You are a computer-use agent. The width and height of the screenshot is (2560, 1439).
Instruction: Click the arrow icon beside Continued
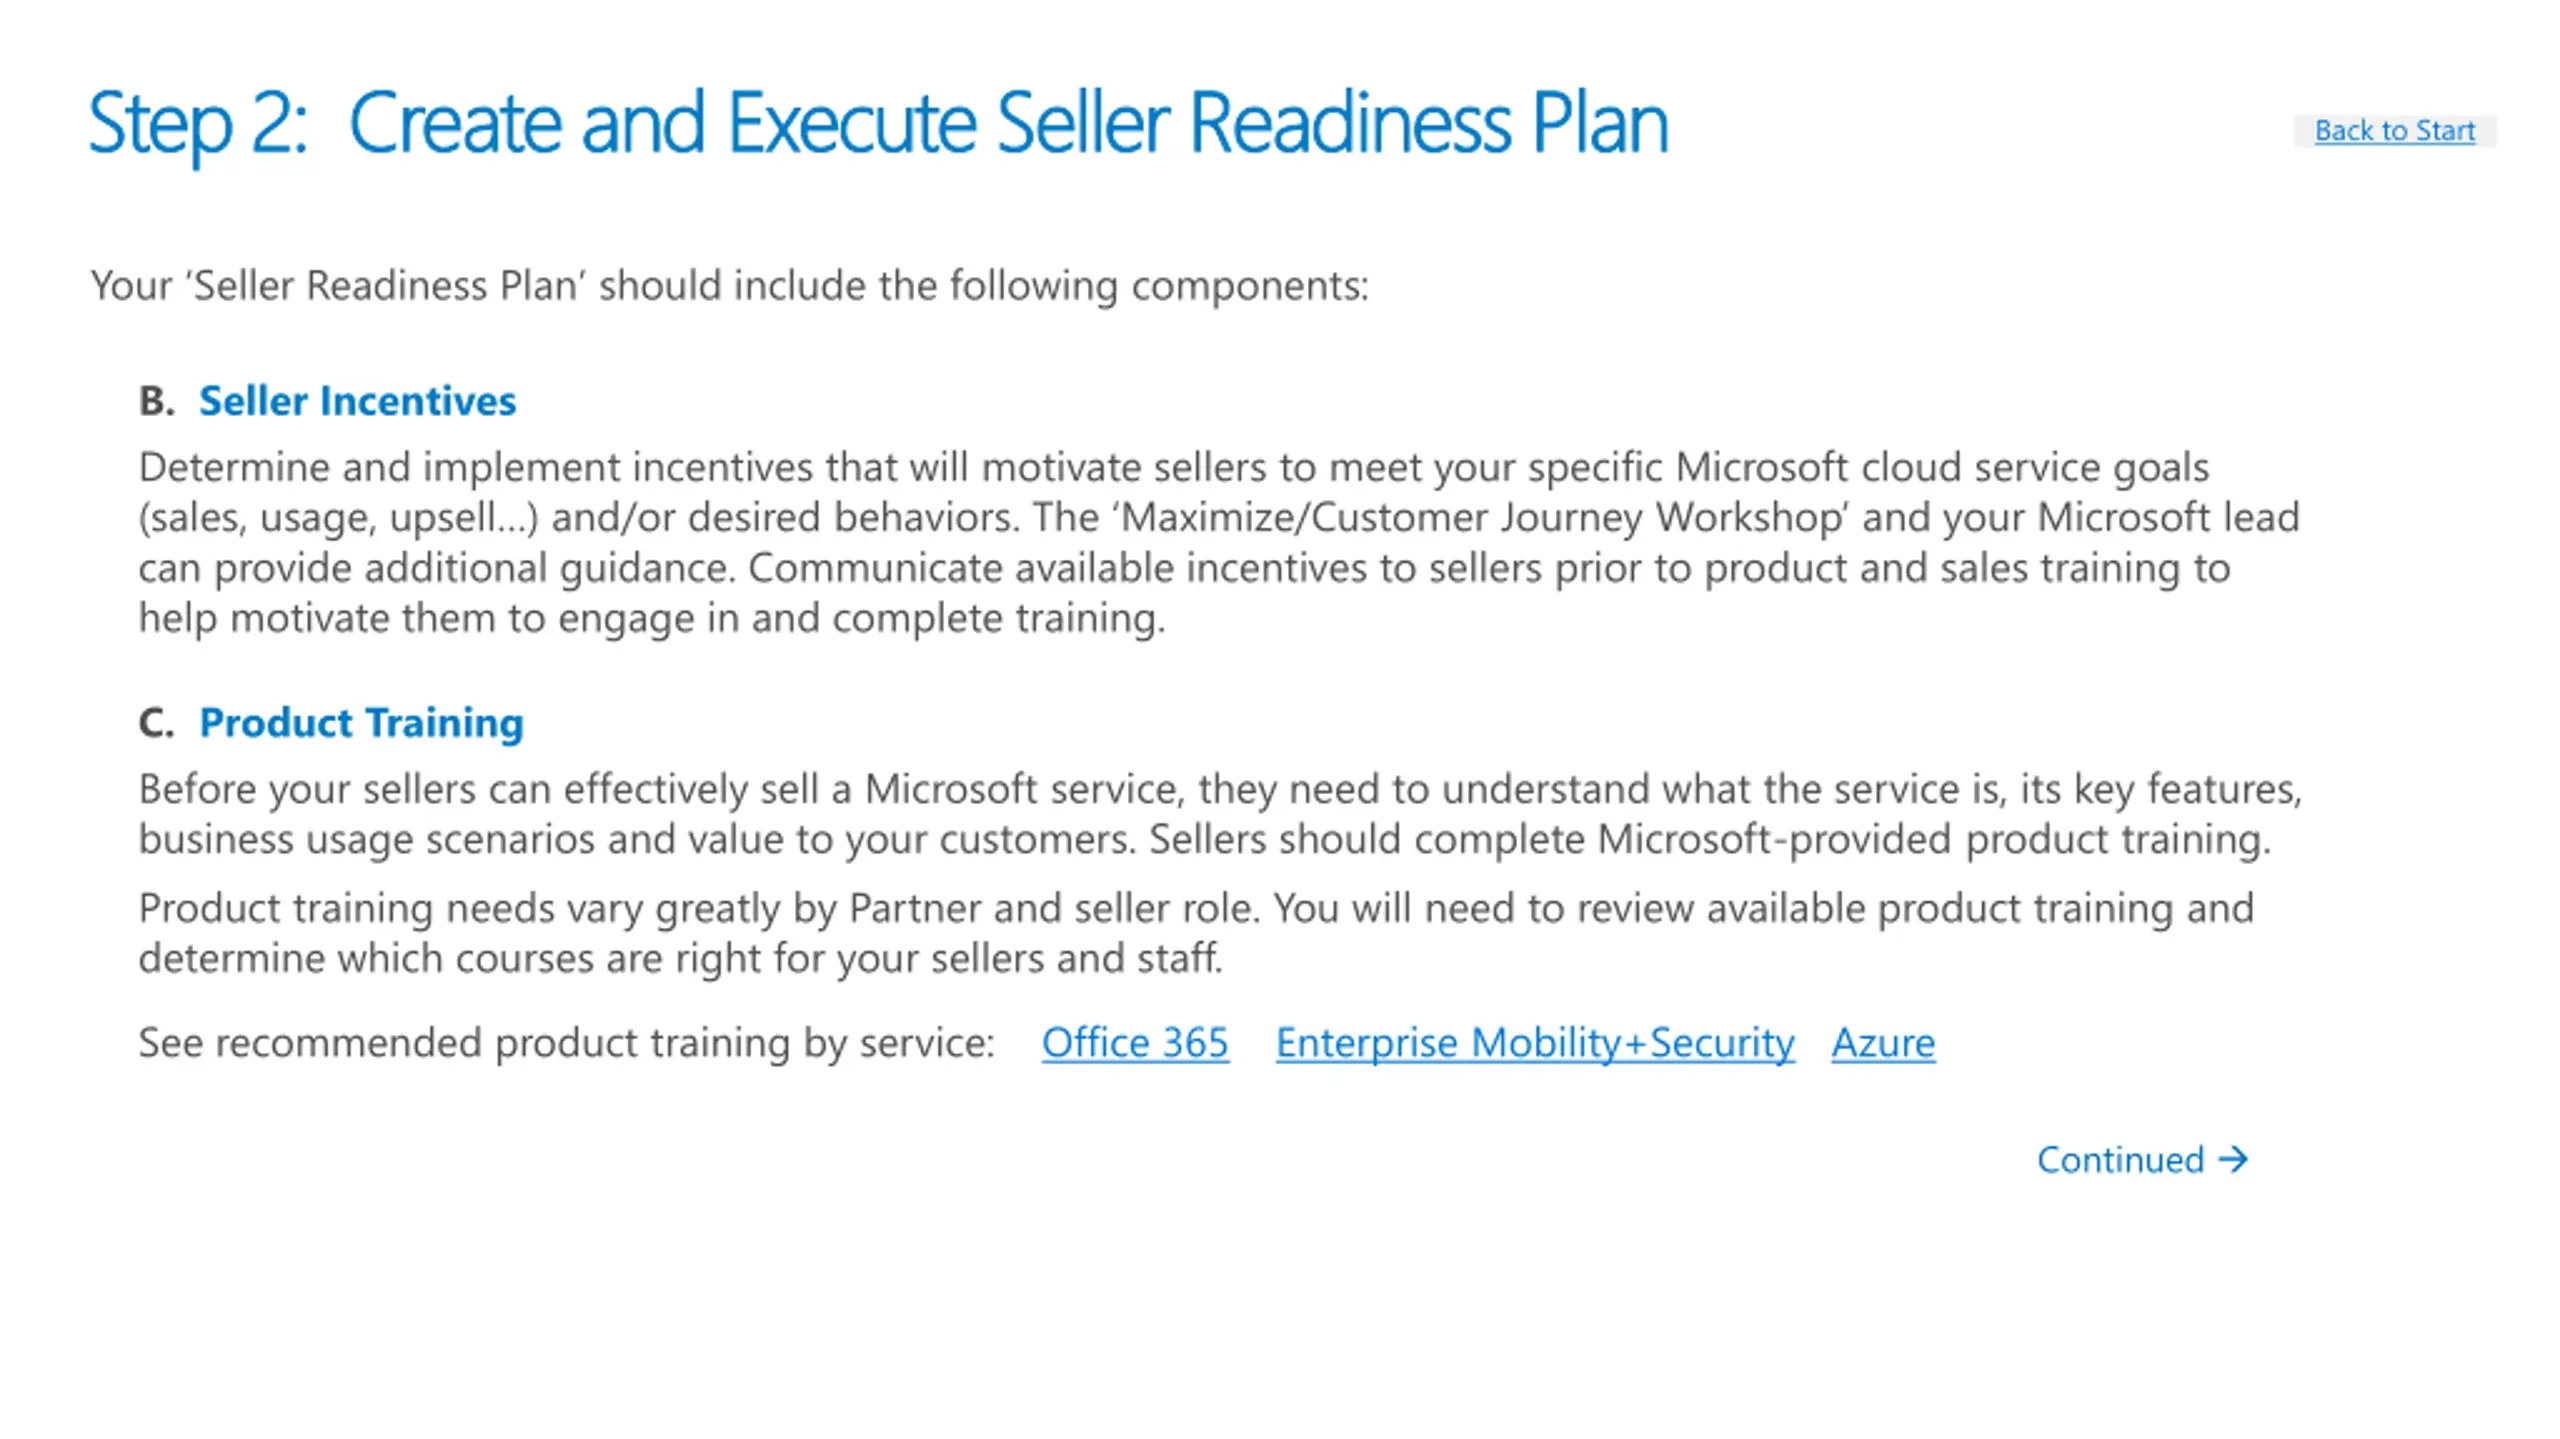coord(2233,1159)
